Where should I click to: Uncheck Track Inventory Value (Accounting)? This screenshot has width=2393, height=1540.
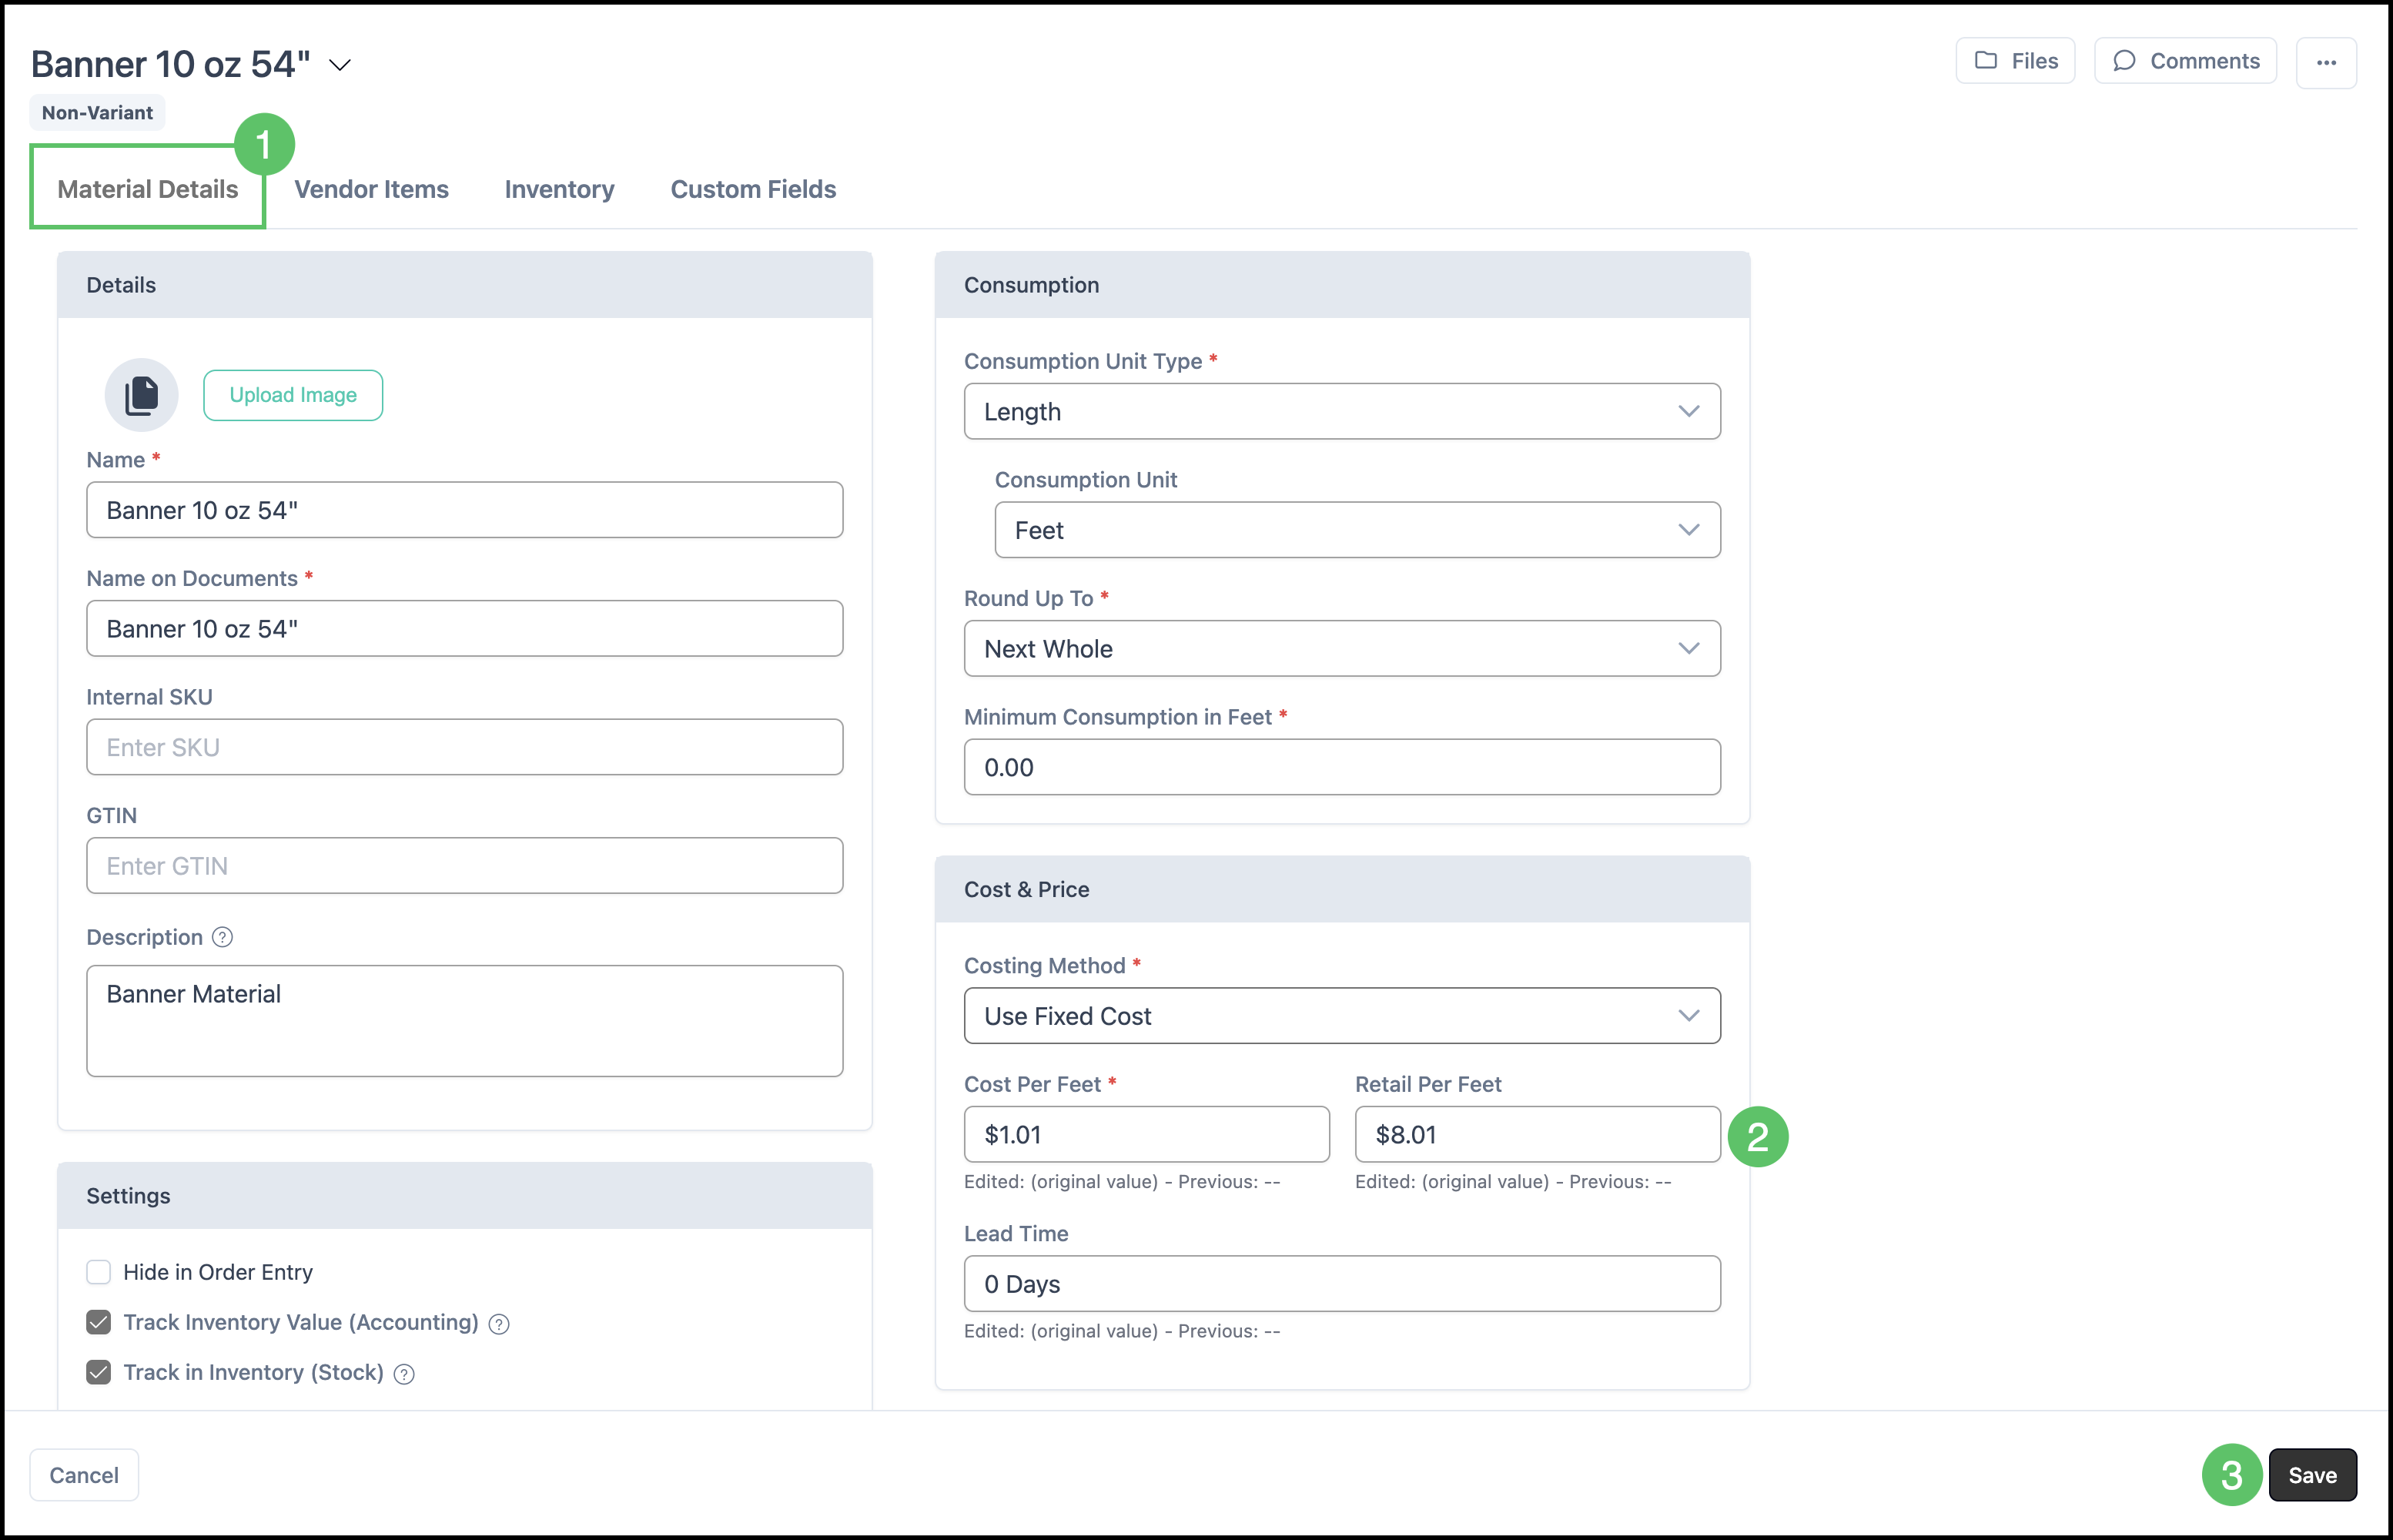point(98,1322)
